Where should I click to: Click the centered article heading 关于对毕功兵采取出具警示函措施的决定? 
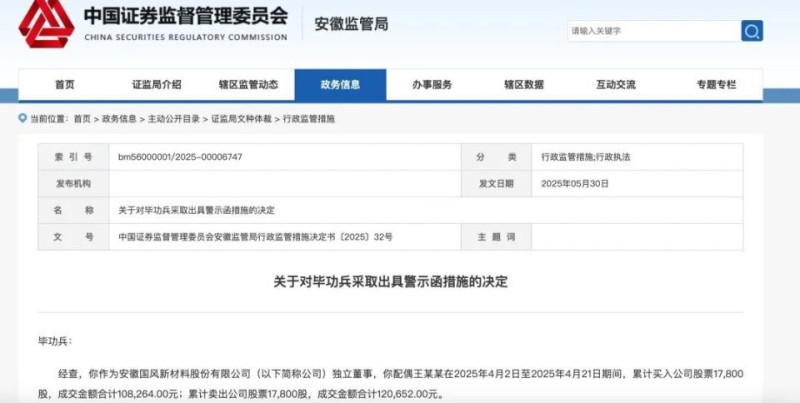point(390,282)
